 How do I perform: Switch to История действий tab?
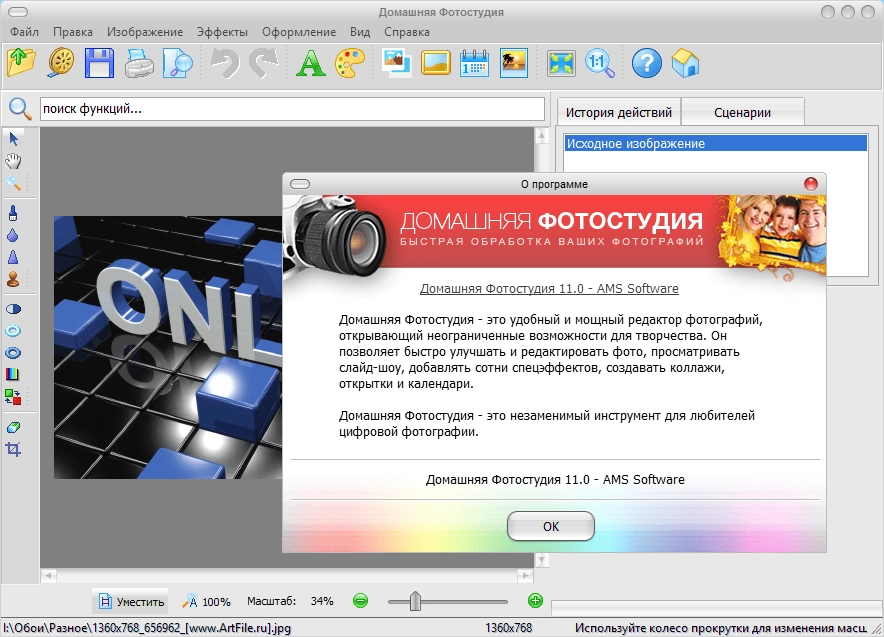tap(618, 112)
